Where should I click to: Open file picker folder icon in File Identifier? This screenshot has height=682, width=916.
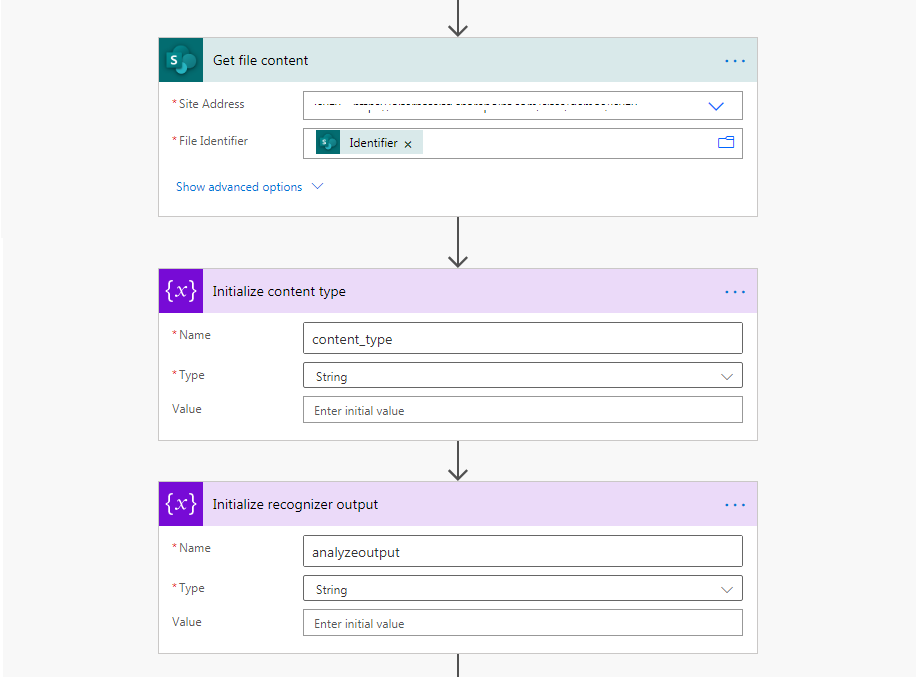726,142
